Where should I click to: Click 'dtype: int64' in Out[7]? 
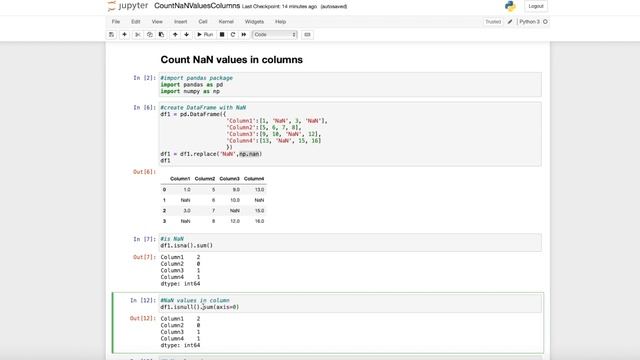(180, 284)
